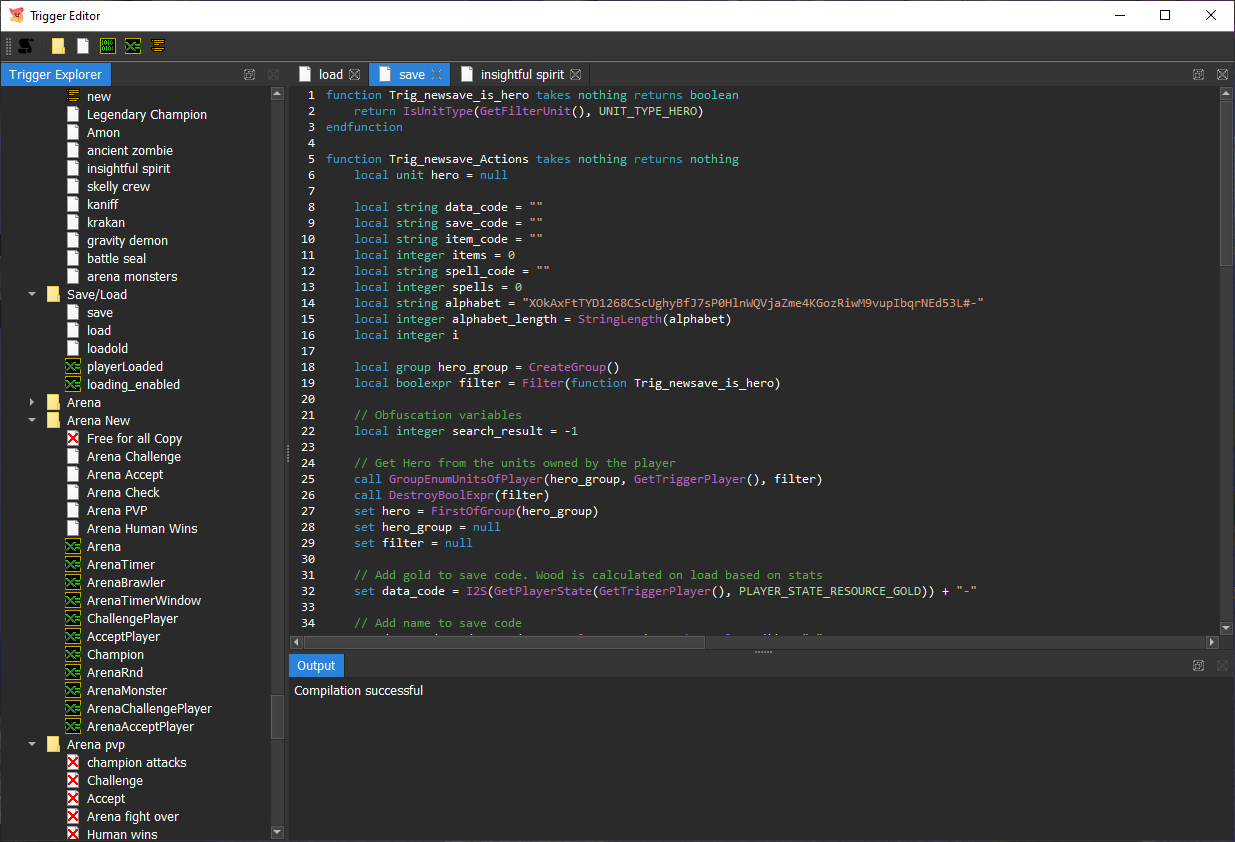Close the Trigger Explorer panel

(x=273, y=75)
